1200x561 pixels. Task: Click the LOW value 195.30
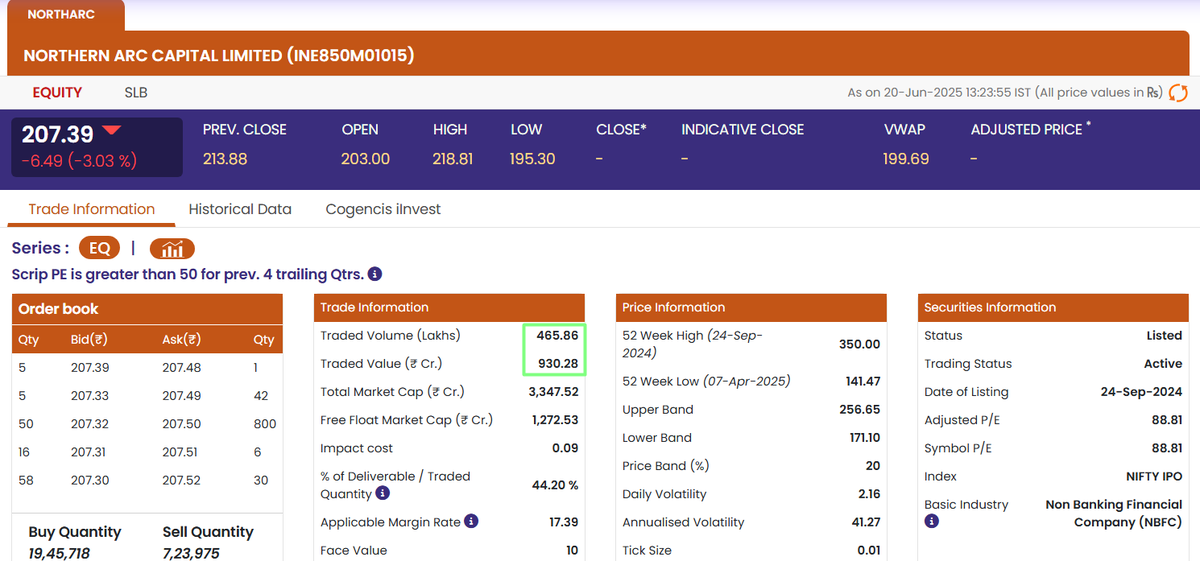(x=533, y=159)
